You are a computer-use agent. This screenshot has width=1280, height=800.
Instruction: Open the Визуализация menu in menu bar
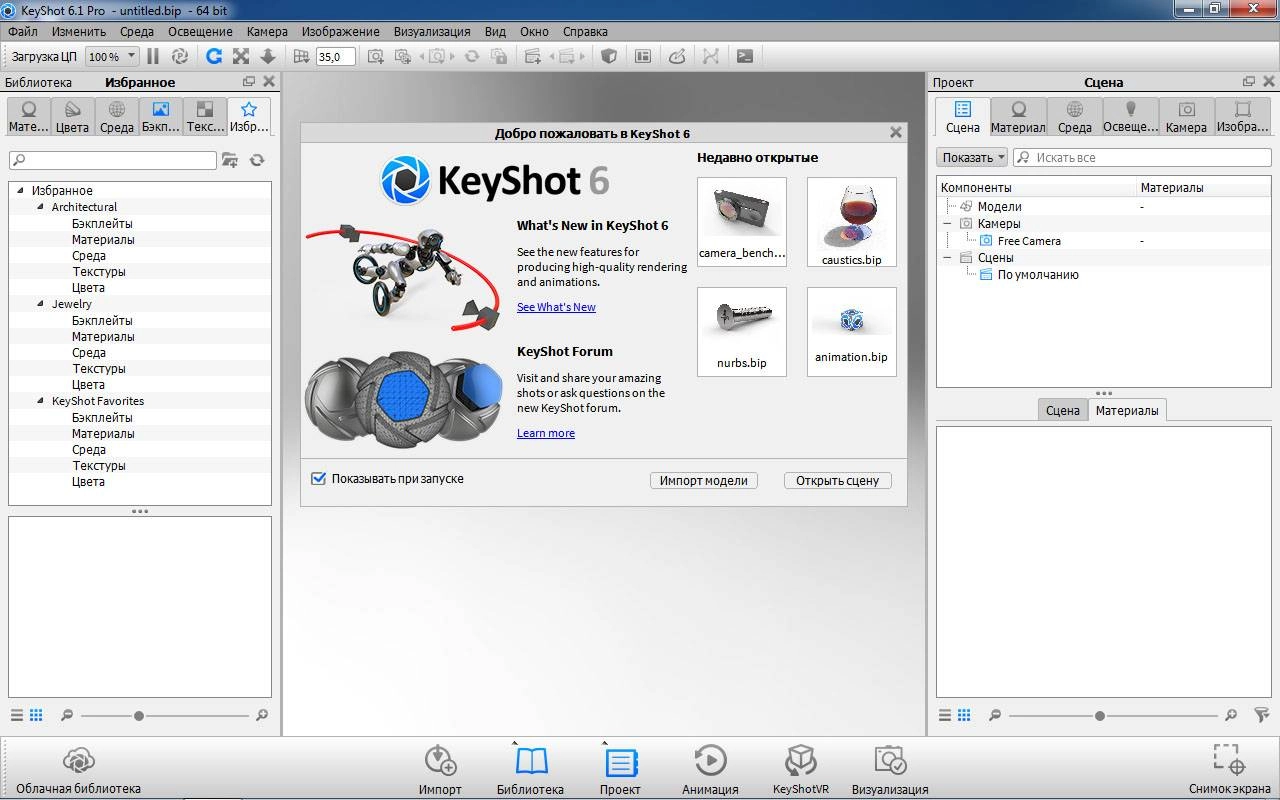[431, 31]
